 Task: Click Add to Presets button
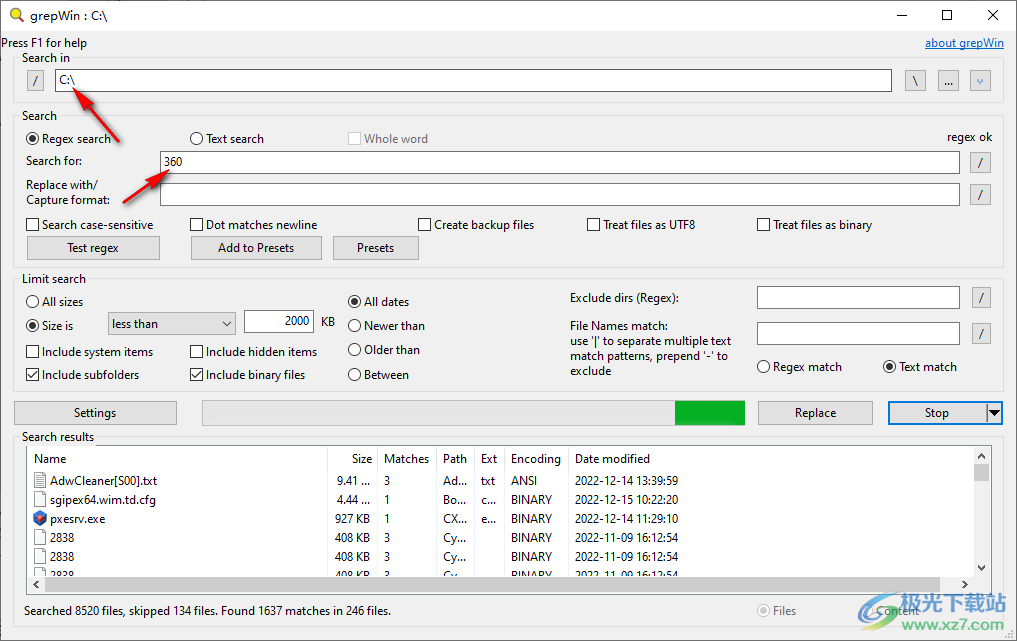256,248
